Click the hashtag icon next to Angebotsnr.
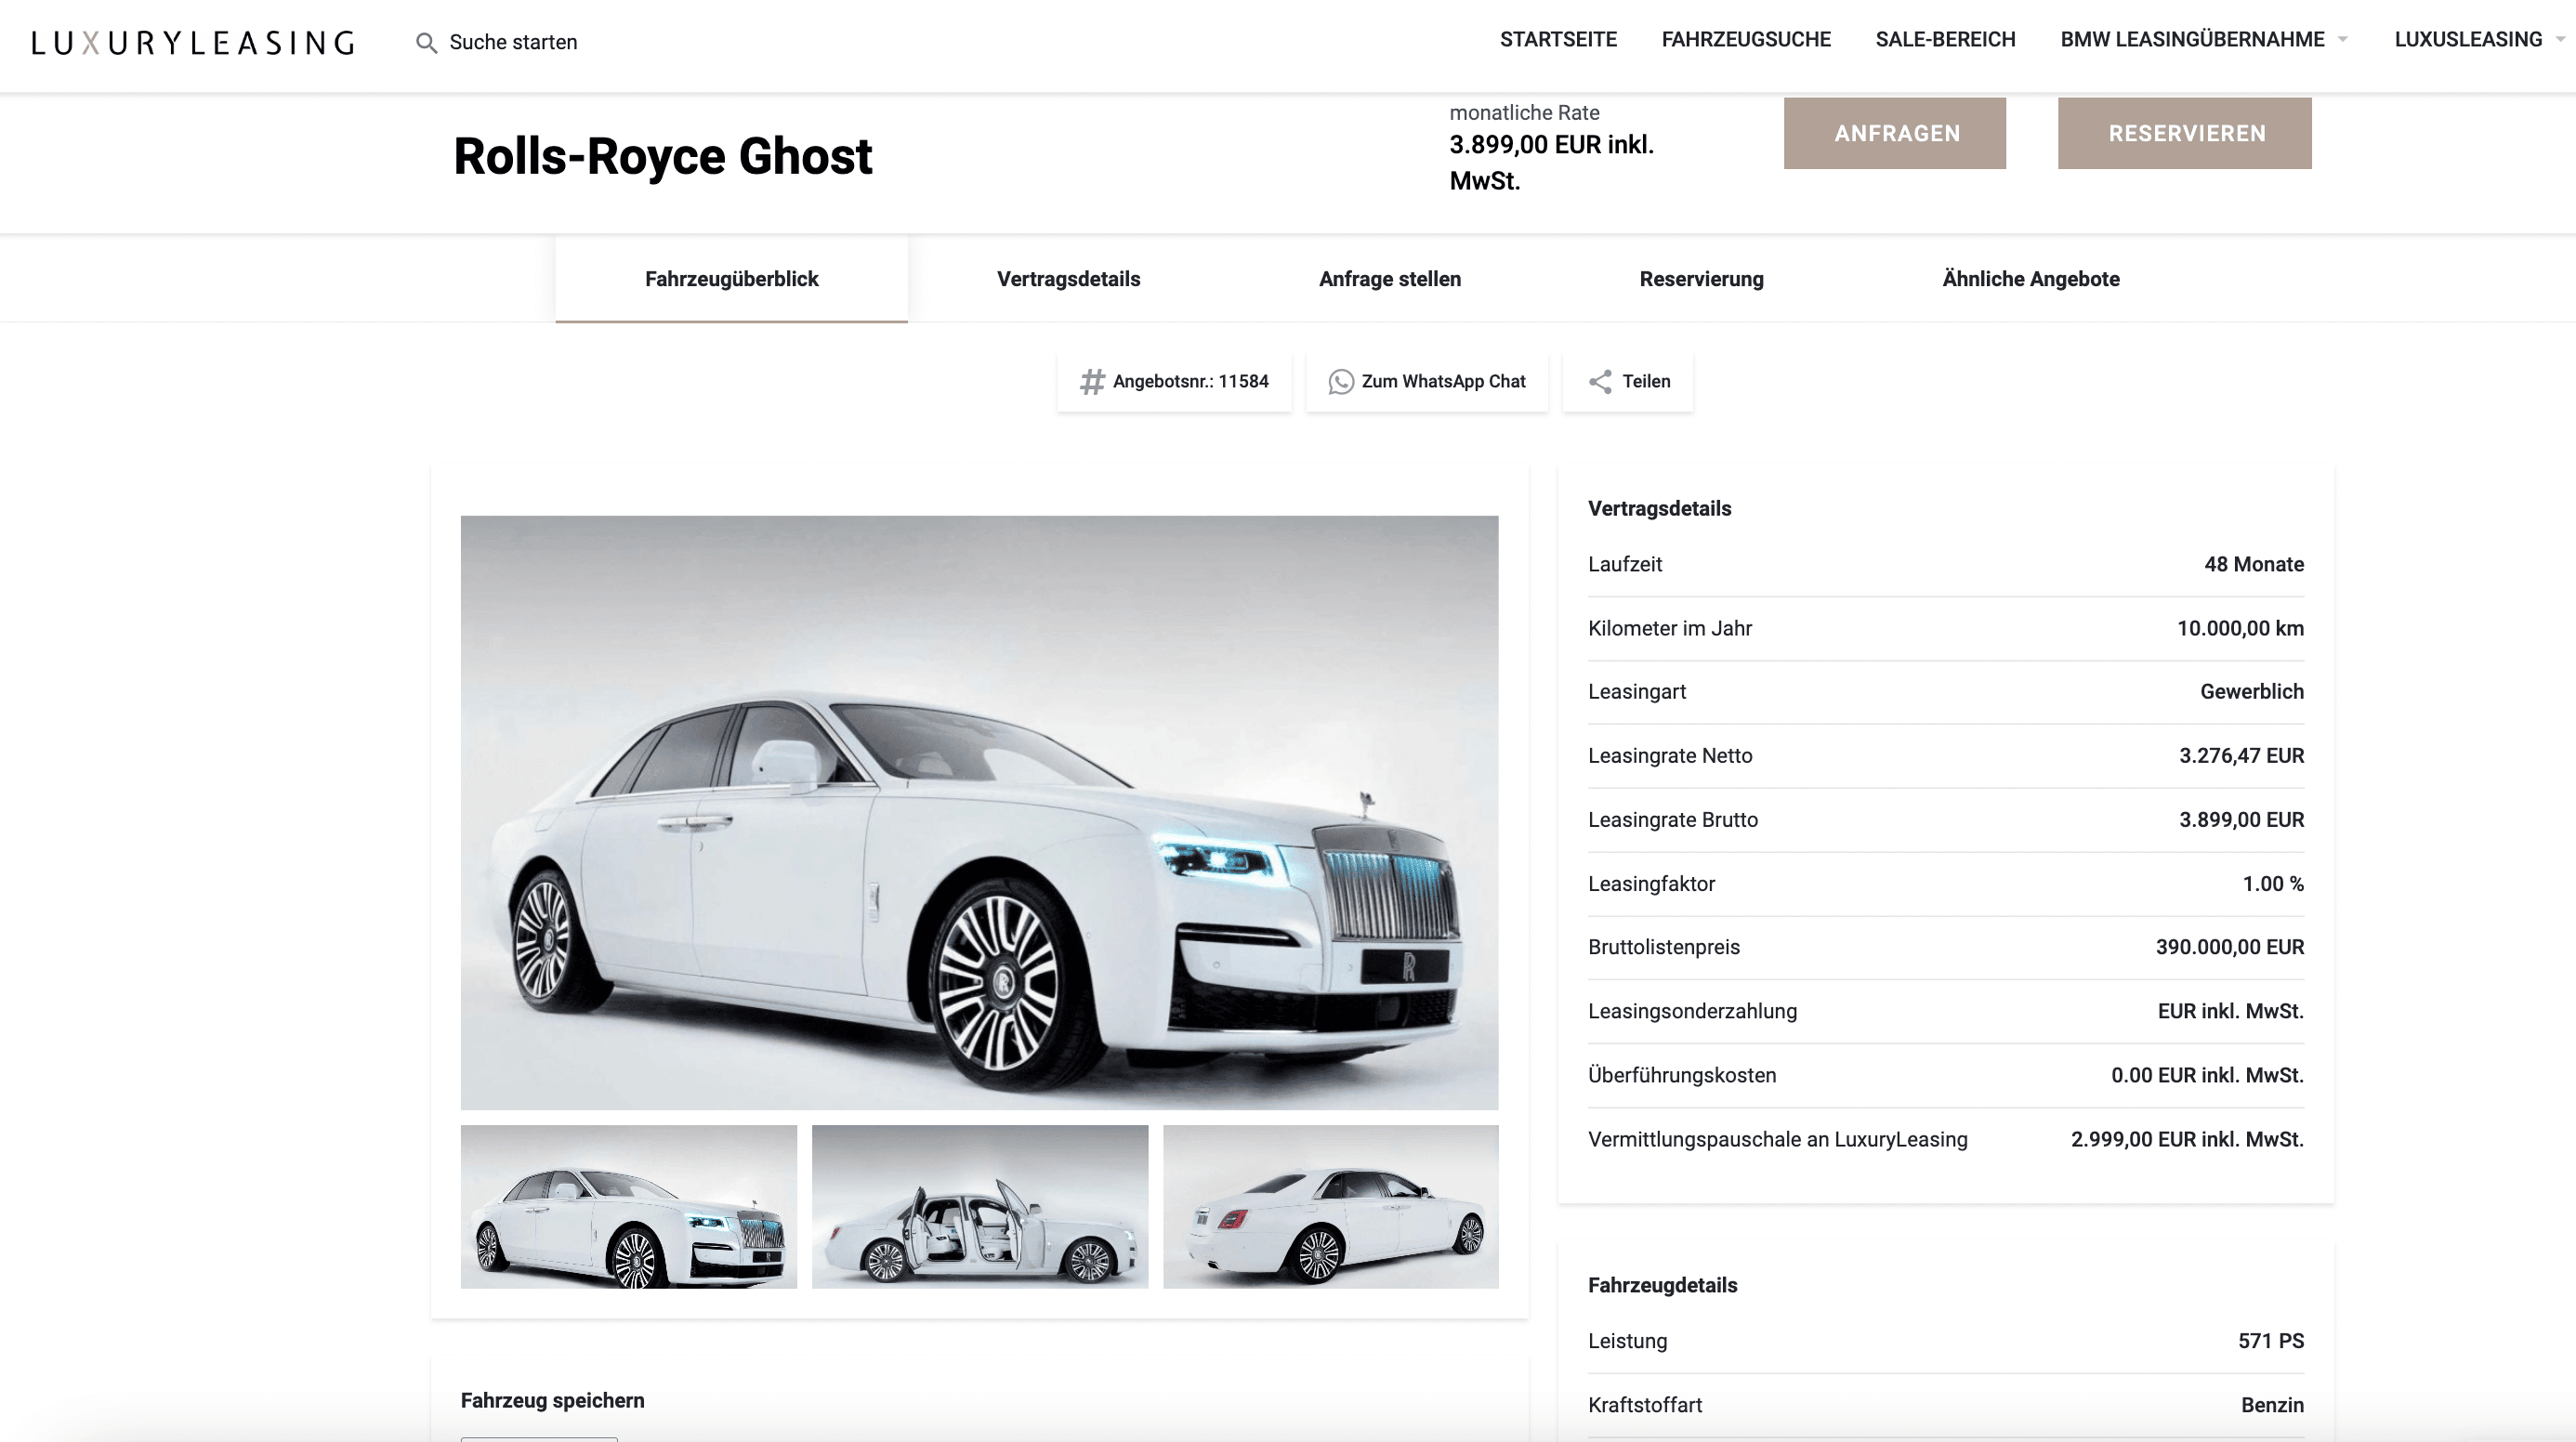Image resolution: width=2576 pixels, height=1442 pixels. click(1092, 381)
